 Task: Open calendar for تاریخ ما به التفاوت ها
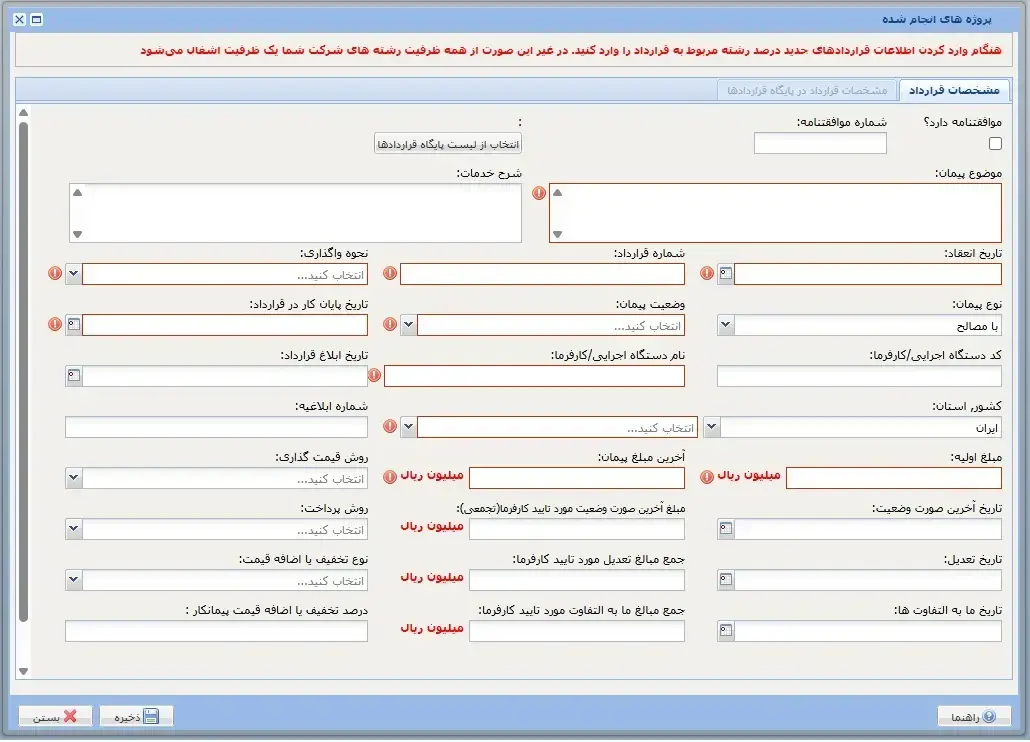pyautogui.click(x=726, y=631)
